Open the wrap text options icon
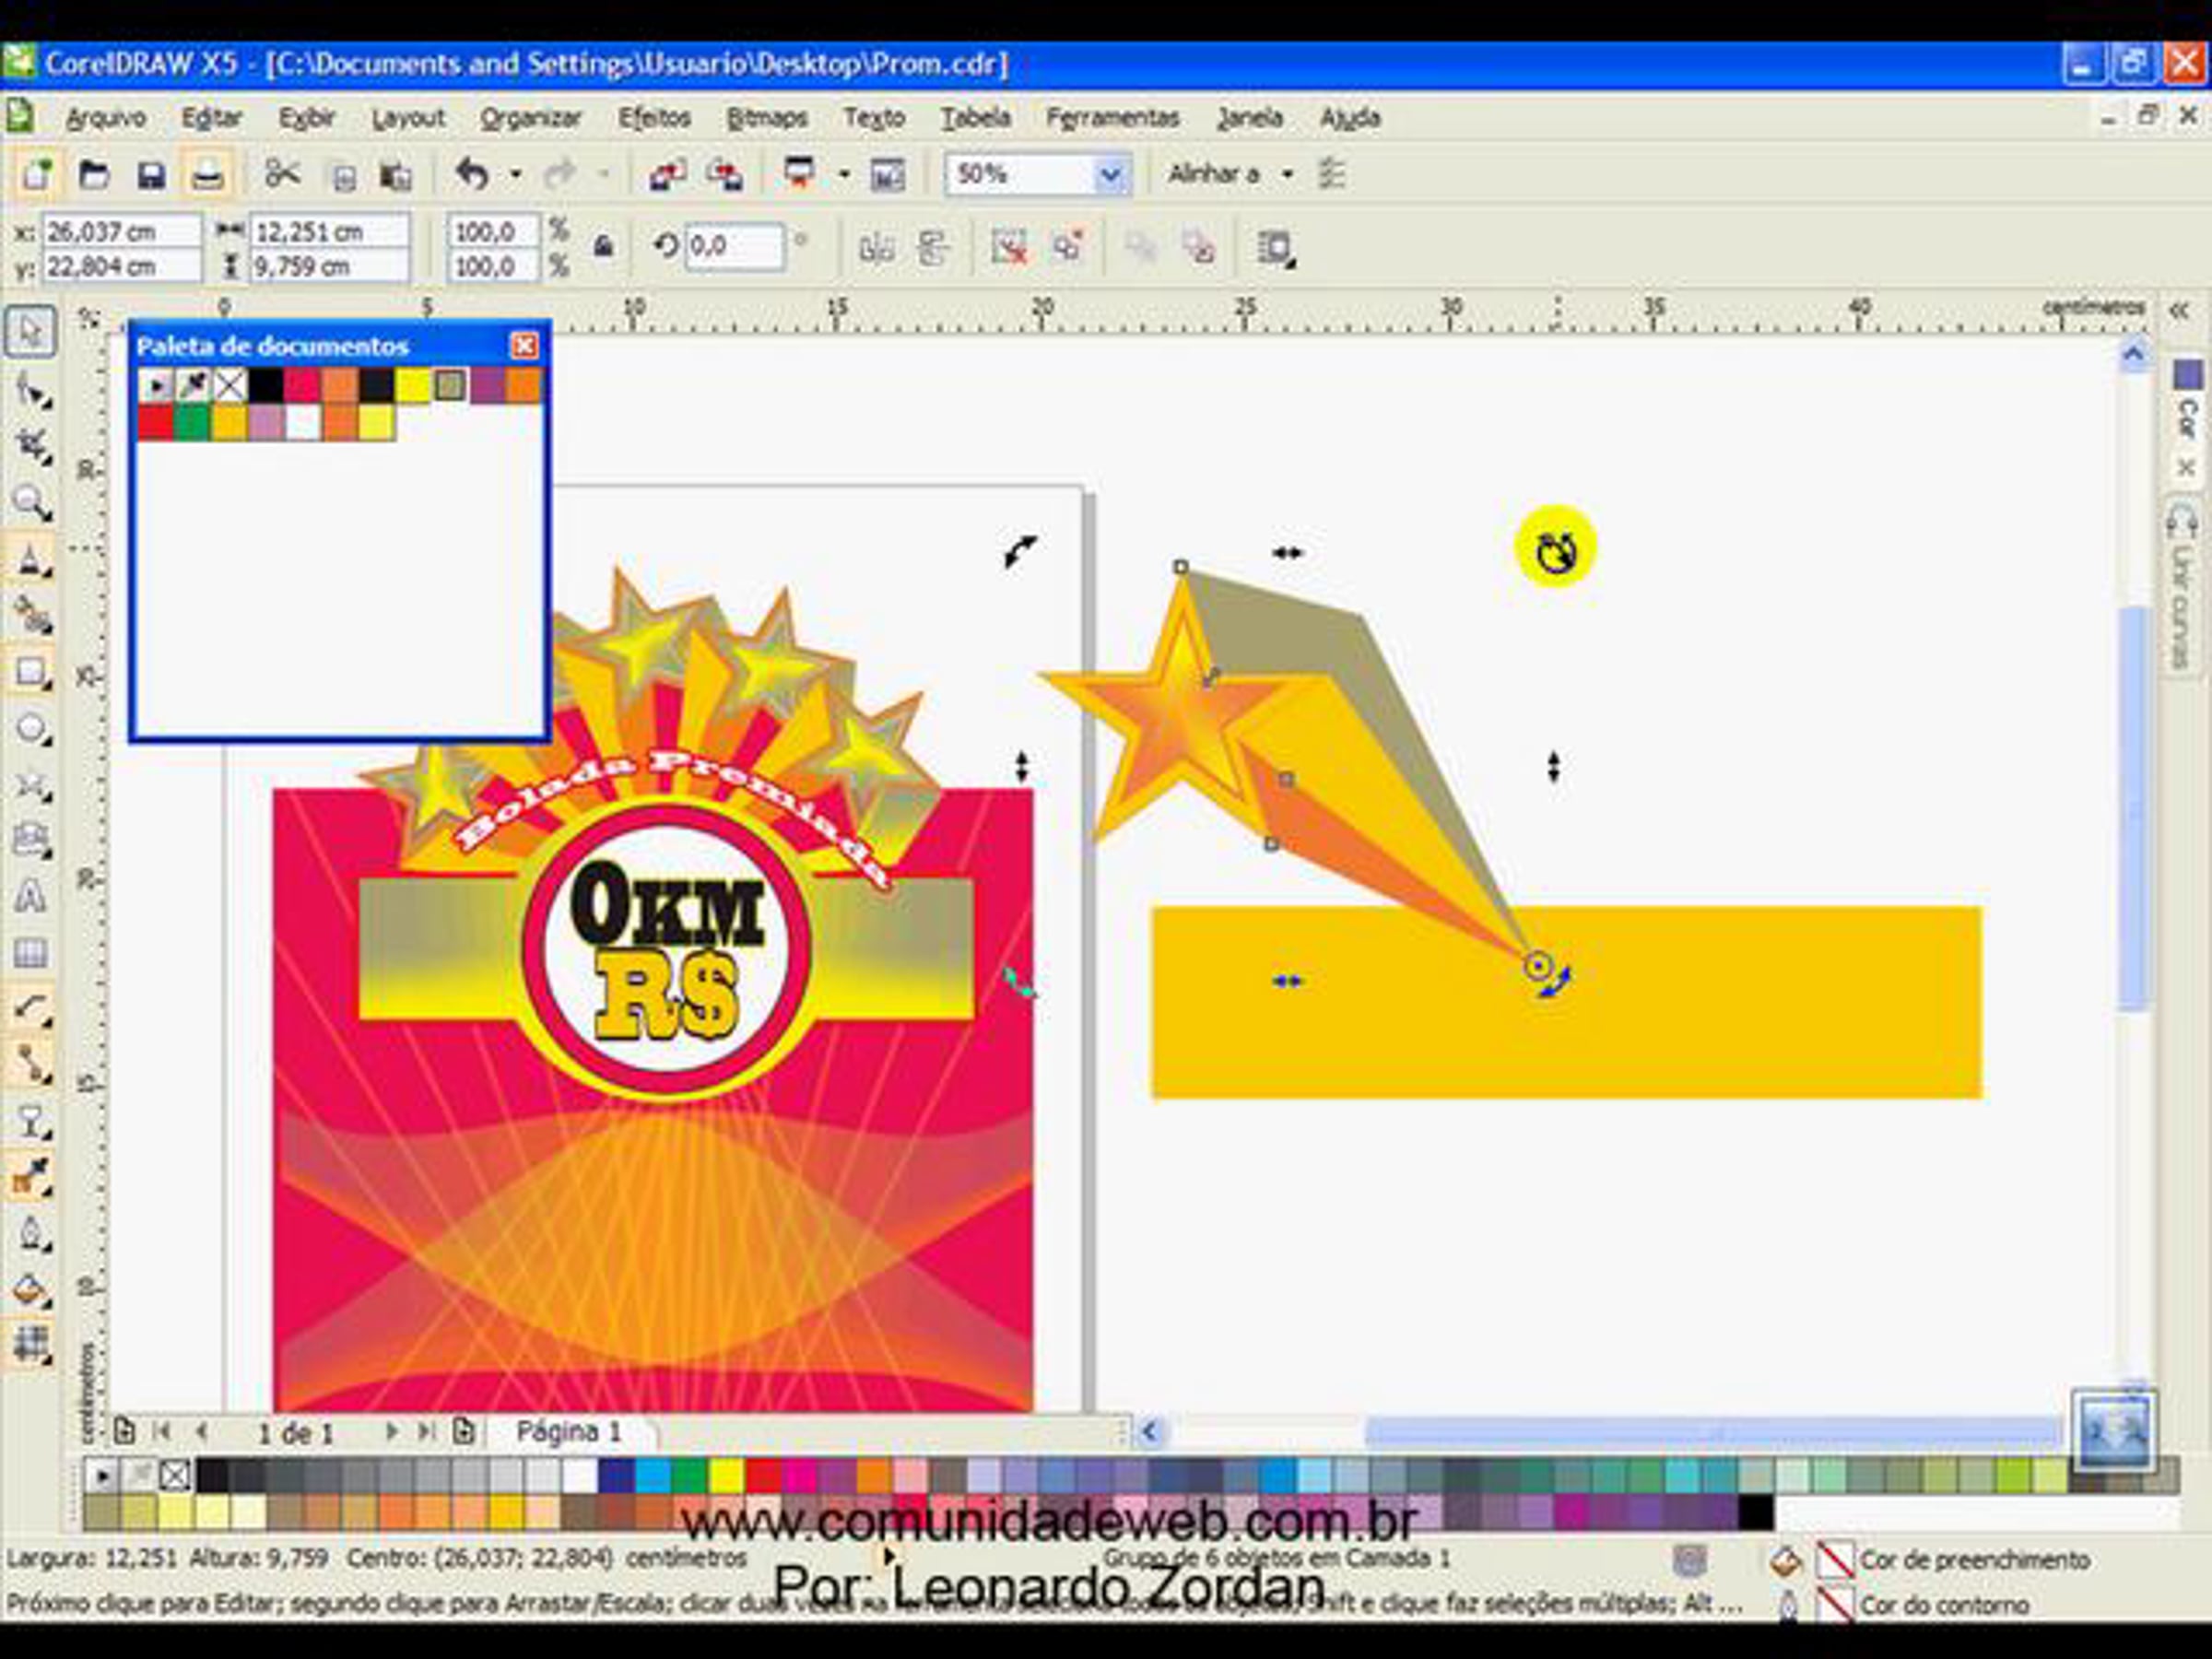 [1276, 247]
